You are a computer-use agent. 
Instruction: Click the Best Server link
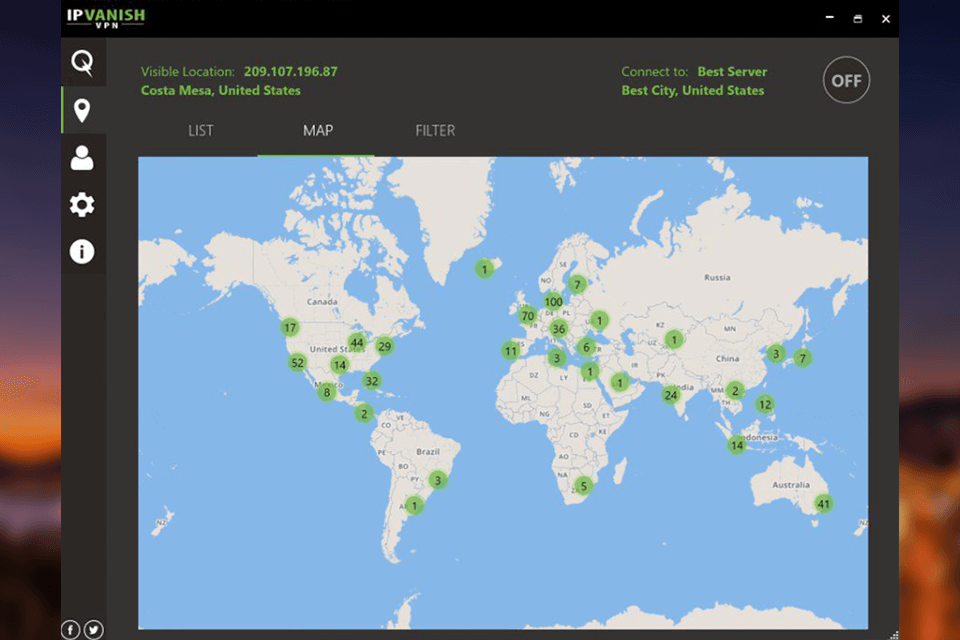point(732,72)
